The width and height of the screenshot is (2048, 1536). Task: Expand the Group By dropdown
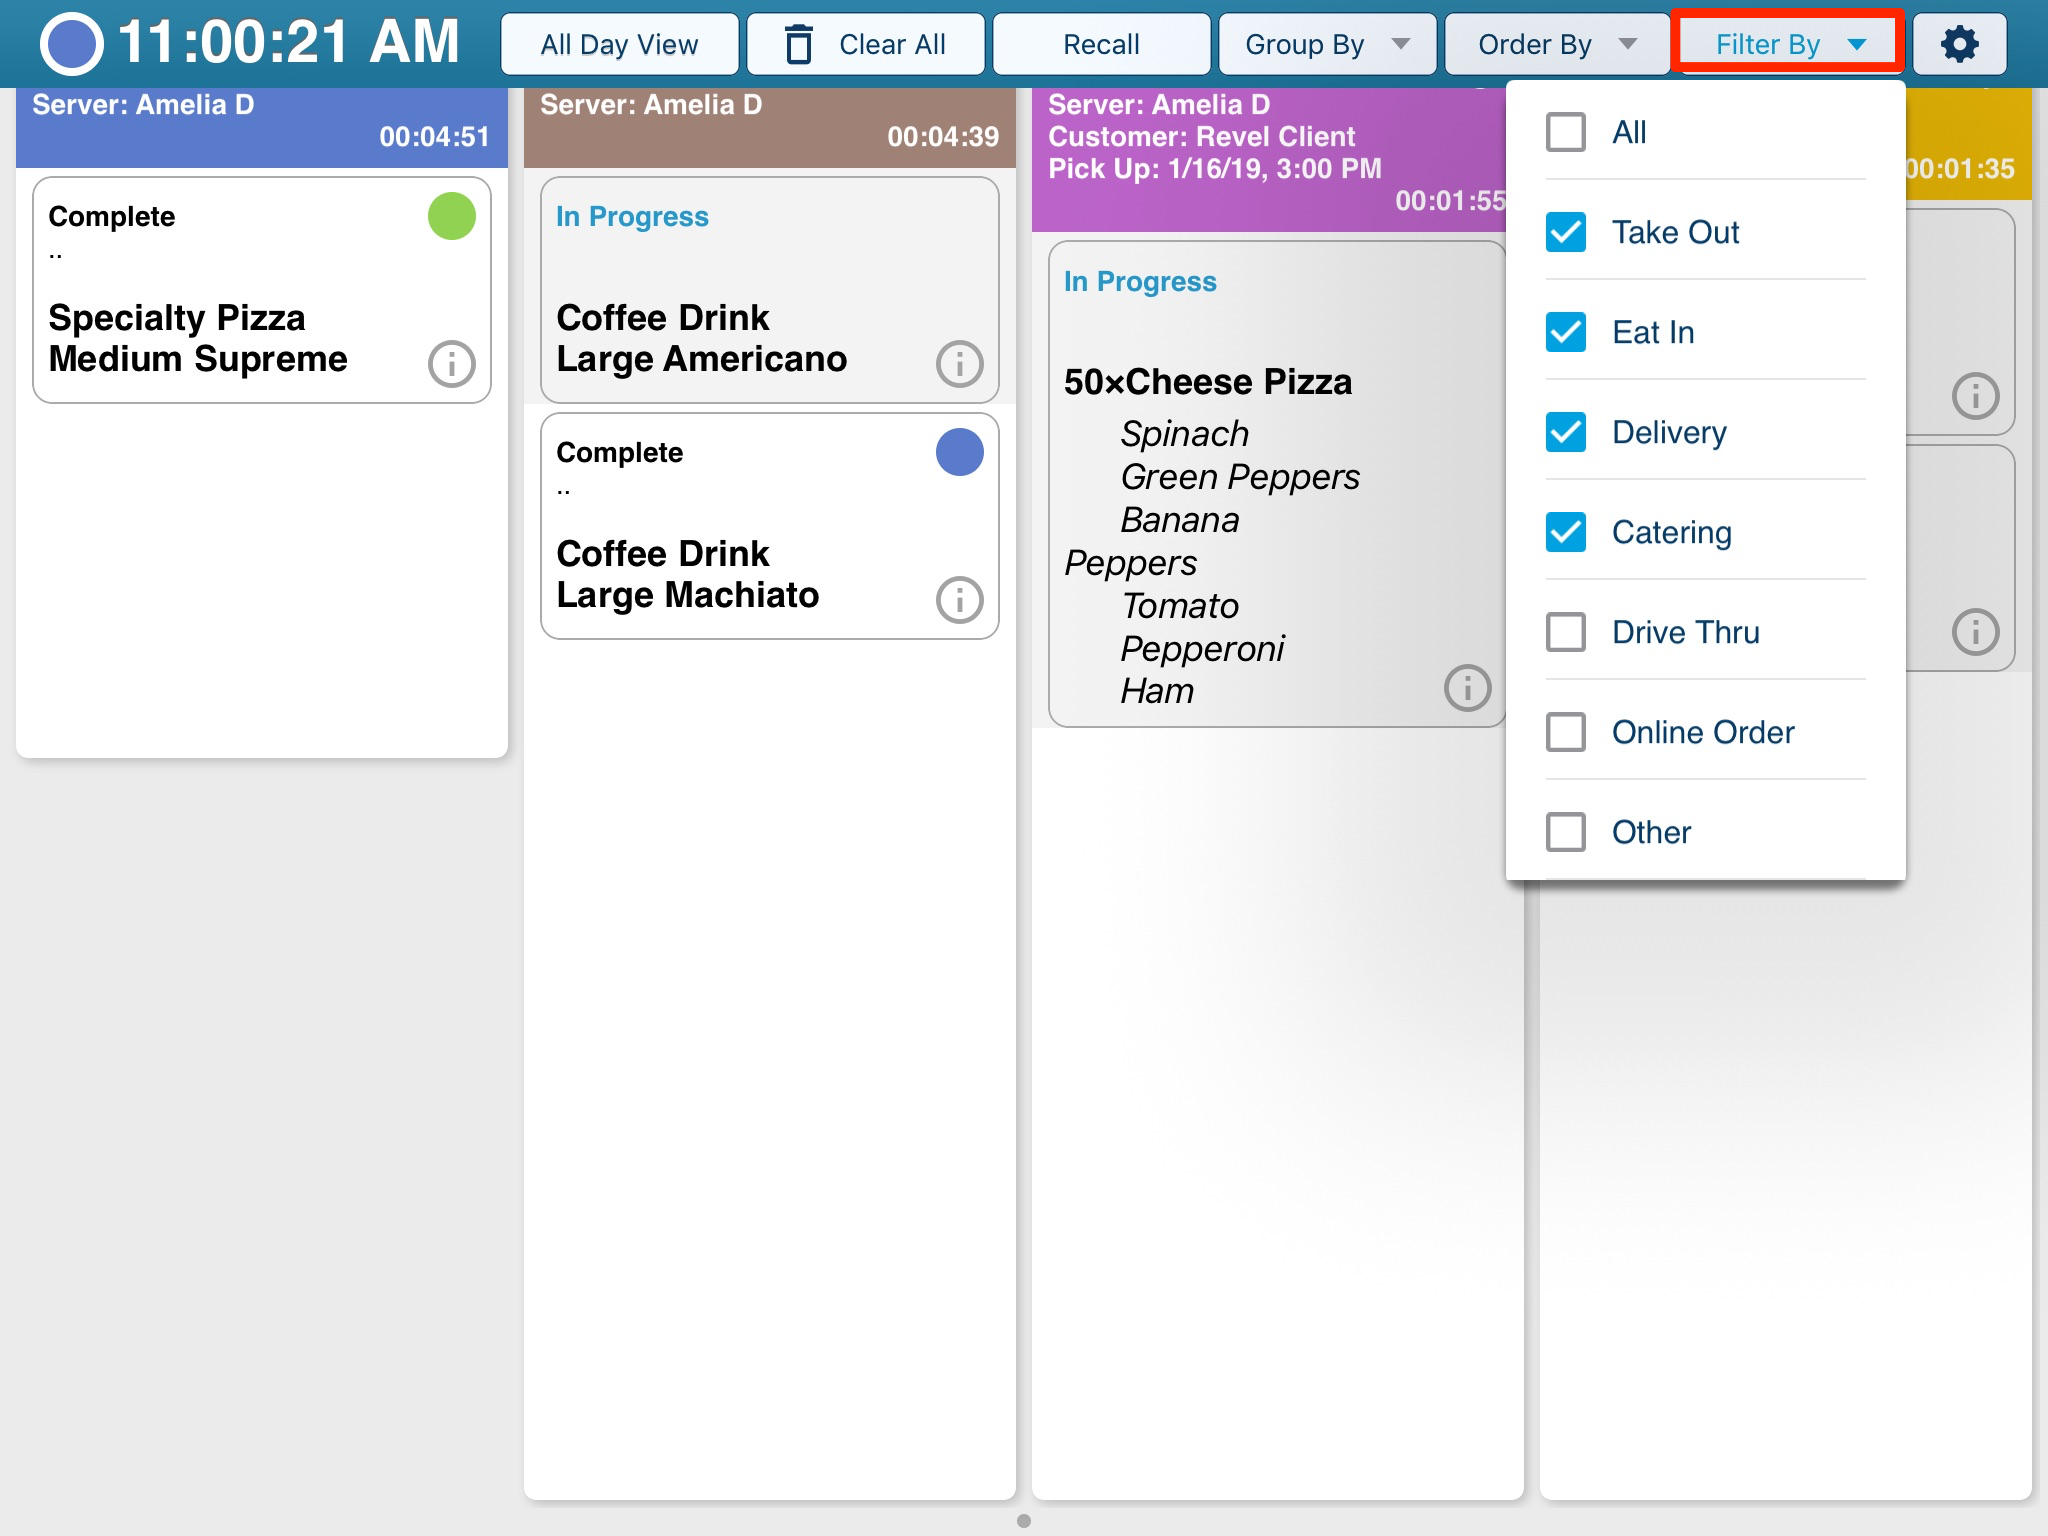click(x=1326, y=44)
